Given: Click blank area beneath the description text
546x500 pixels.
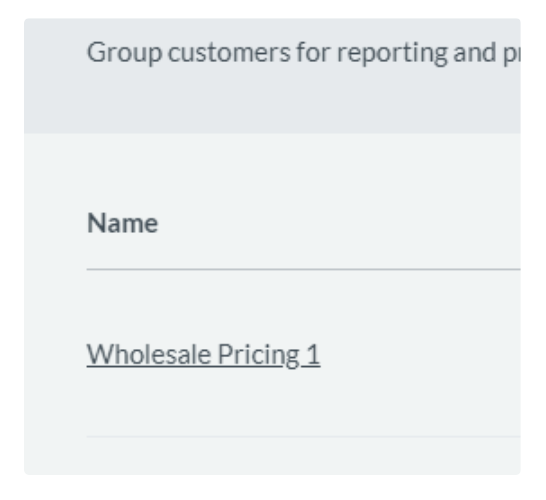Looking at the screenshot, I should (272, 101).
